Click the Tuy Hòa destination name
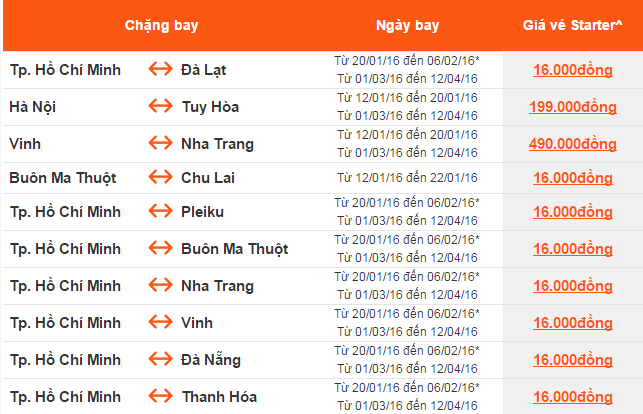The image size is (643, 414). pos(210,107)
